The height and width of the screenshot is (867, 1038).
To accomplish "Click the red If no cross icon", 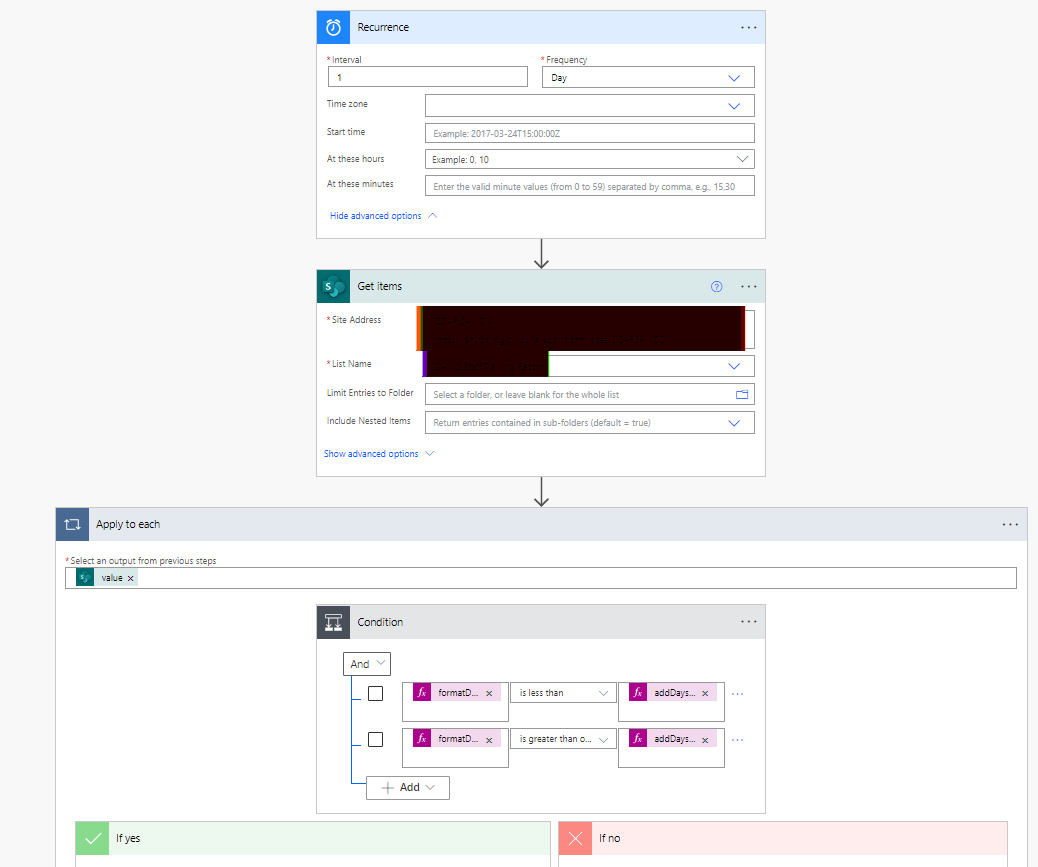I will (x=575, y=839).
